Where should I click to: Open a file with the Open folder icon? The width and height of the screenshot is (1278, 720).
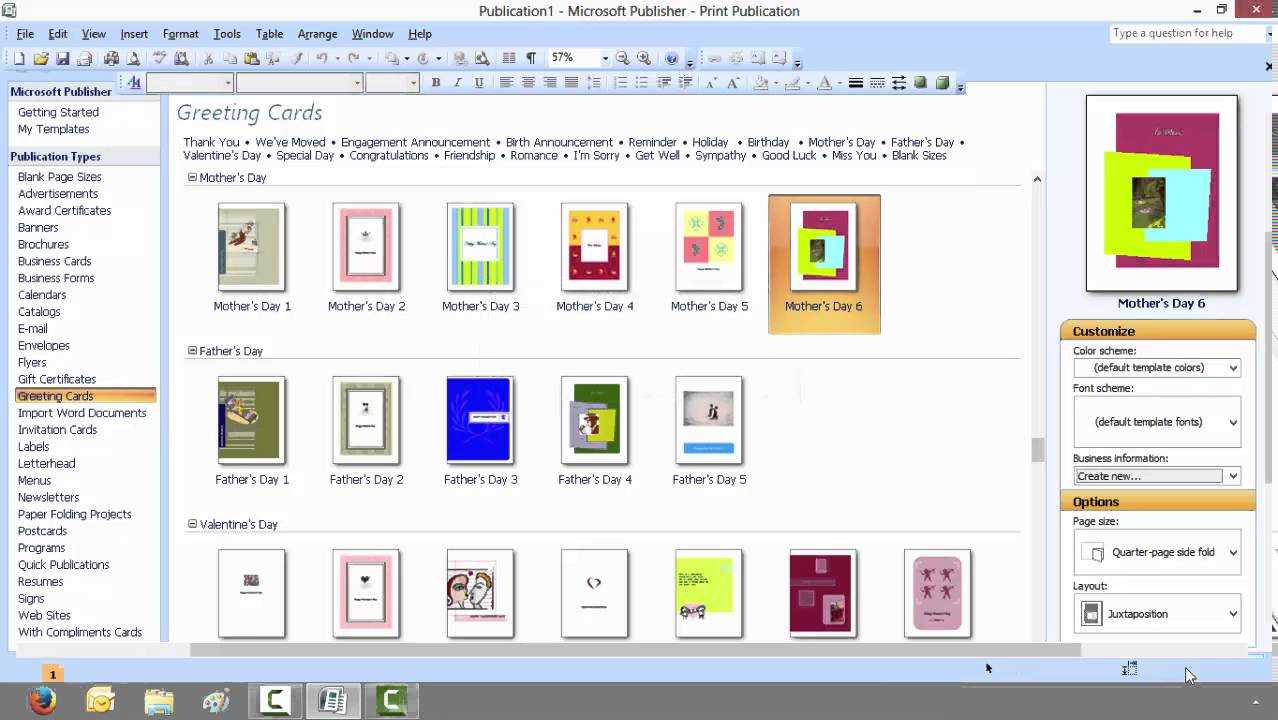point(41,59)
